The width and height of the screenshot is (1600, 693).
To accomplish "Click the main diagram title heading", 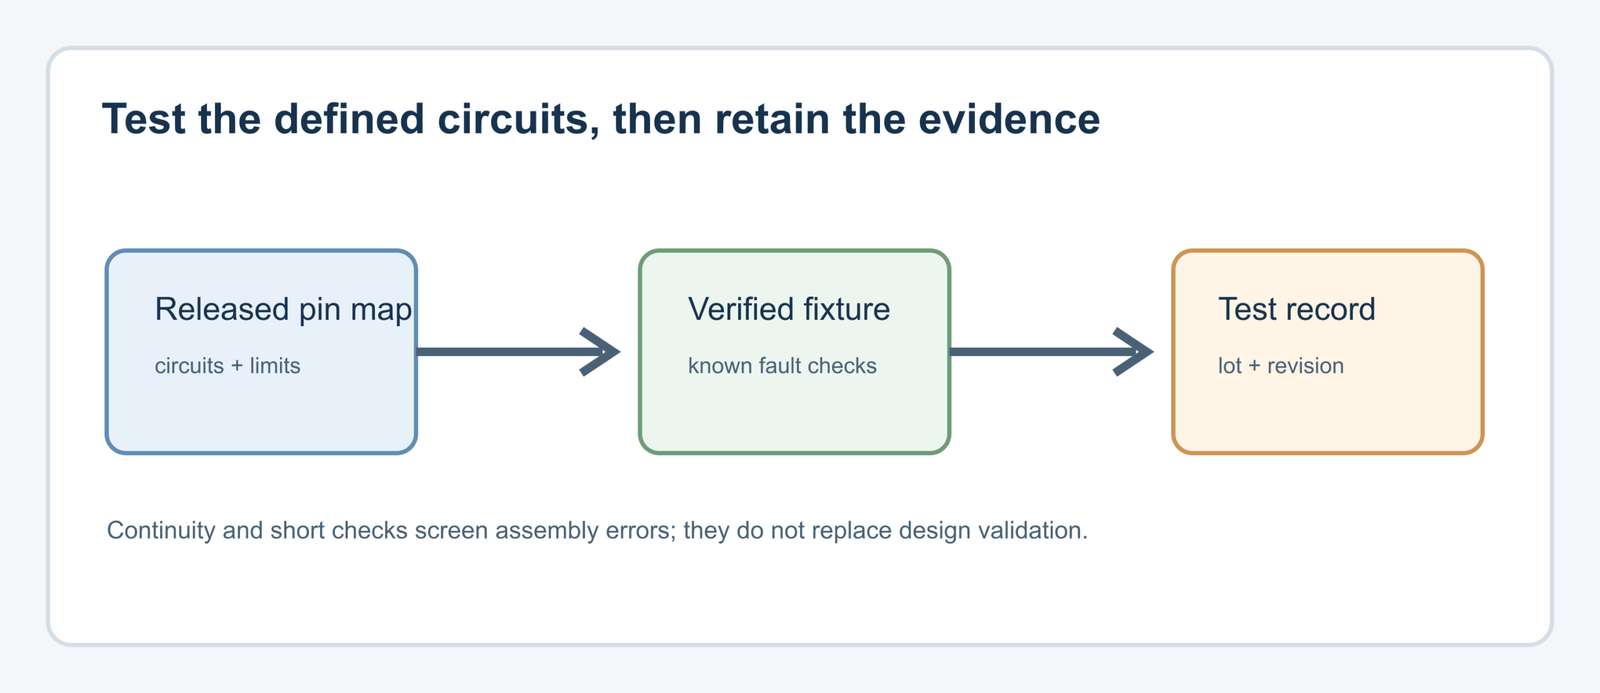I will point(601,119).
